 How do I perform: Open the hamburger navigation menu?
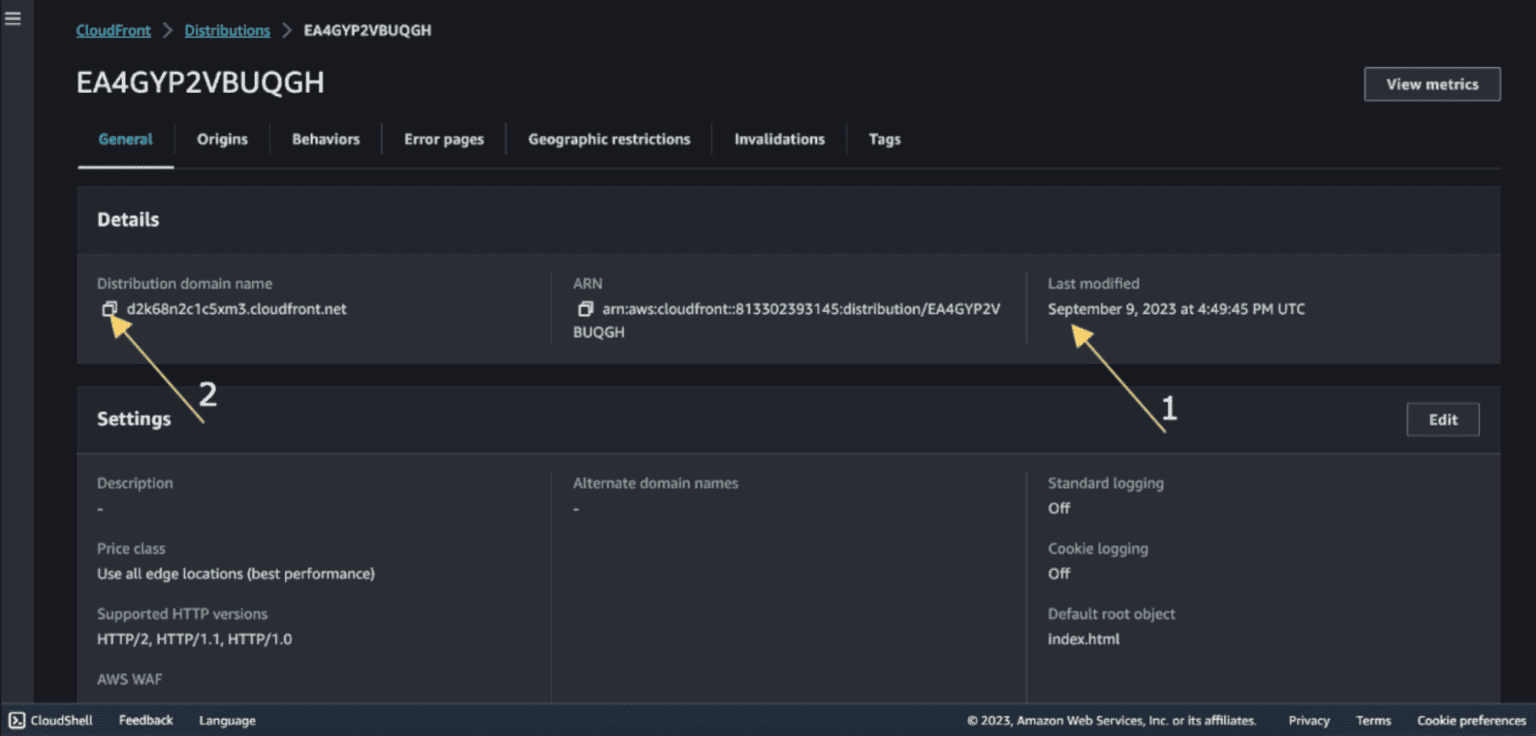(x=13, y=18)
